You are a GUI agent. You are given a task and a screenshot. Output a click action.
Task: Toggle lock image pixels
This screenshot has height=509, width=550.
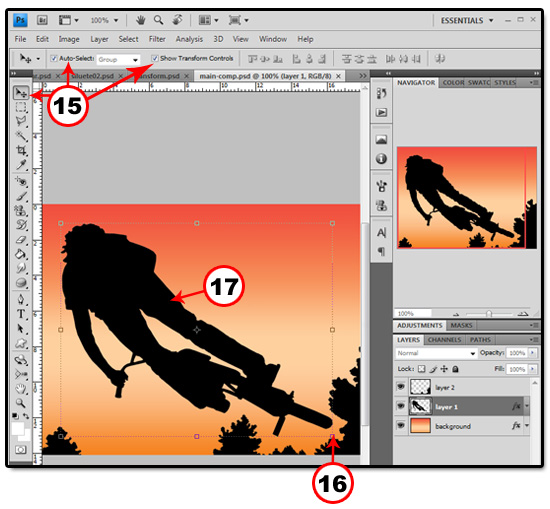(434, 369)
